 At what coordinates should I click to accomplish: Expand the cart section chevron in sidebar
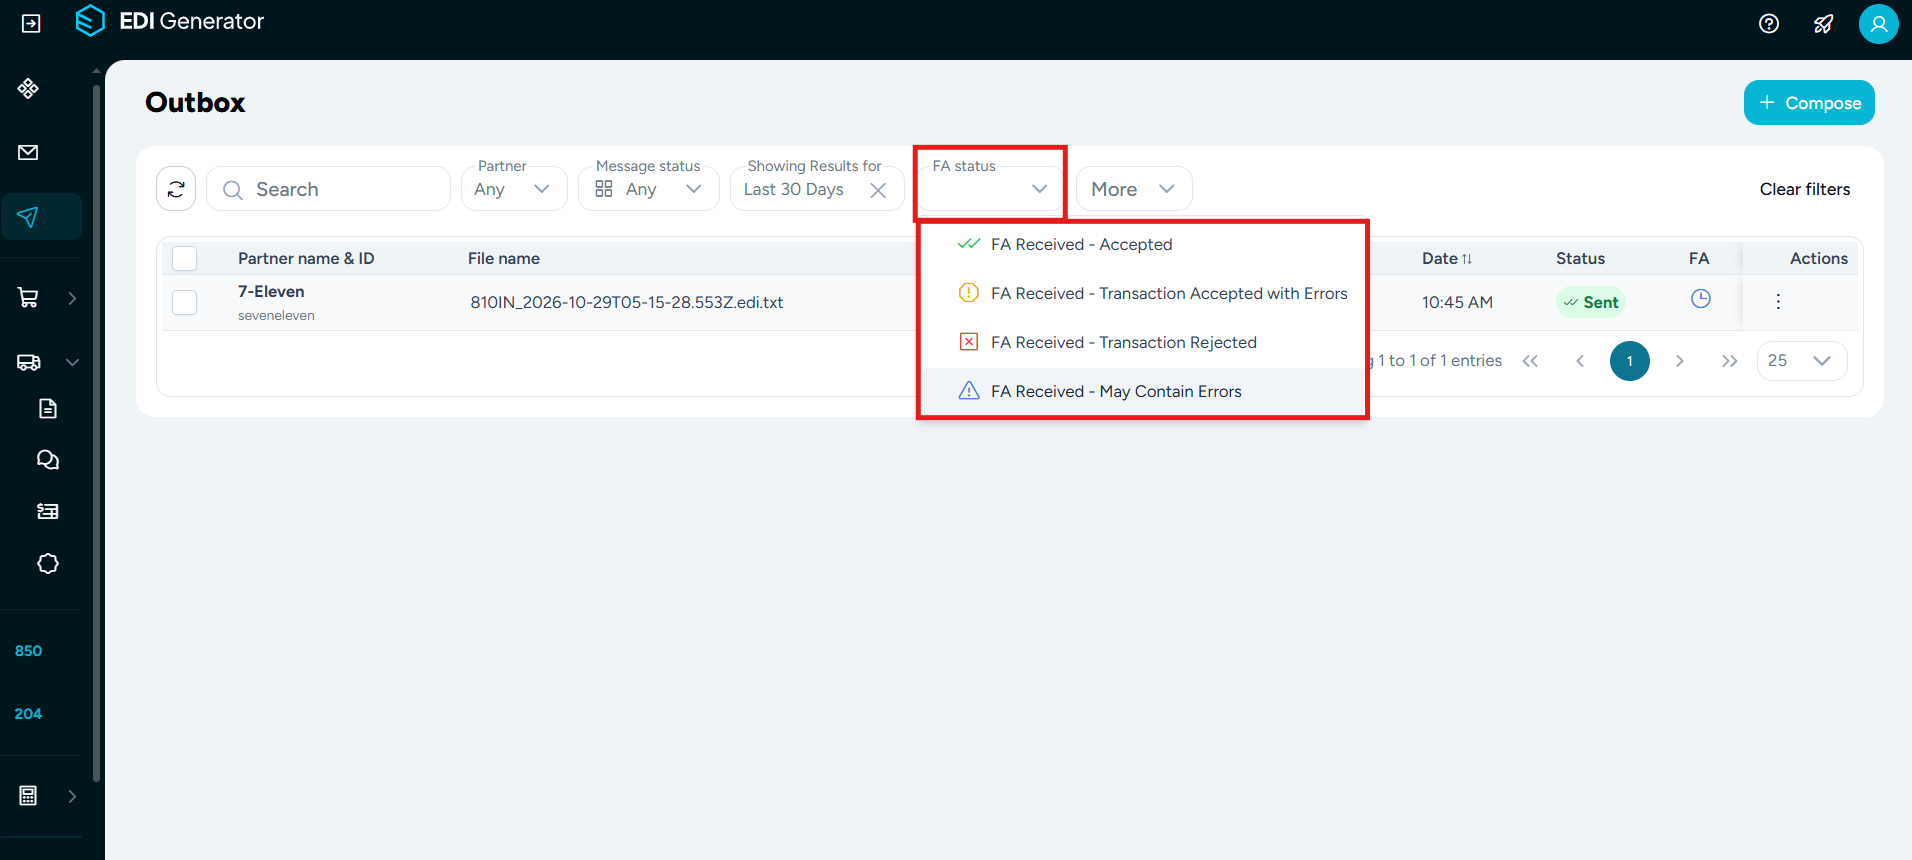coord(72,298)
